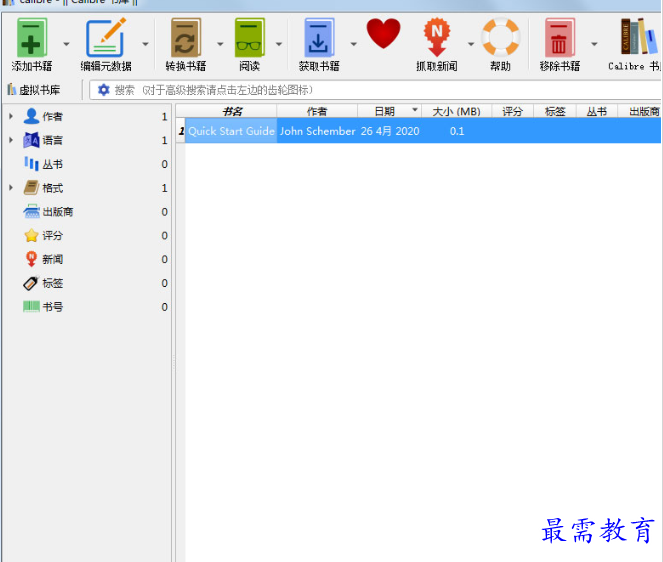Open the 抓取新闻 dropdown arrow
Viewport: 663px width, 562px height.
click(x=471, y=44)
